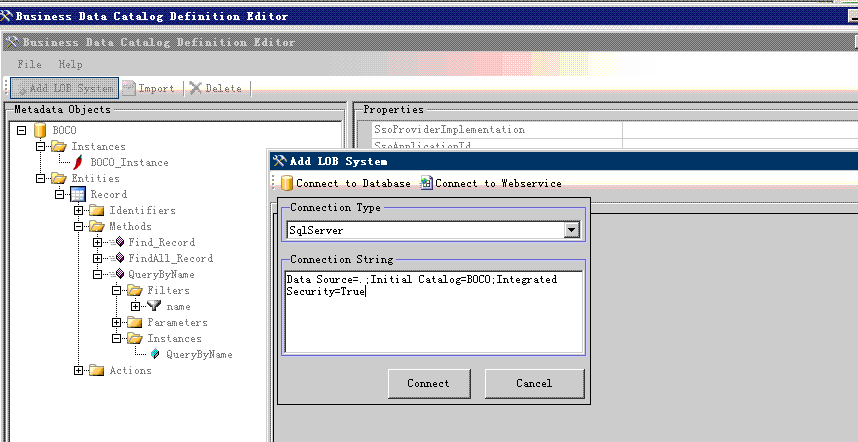
Task: Collapse the Record entity node
Action: 60,194
